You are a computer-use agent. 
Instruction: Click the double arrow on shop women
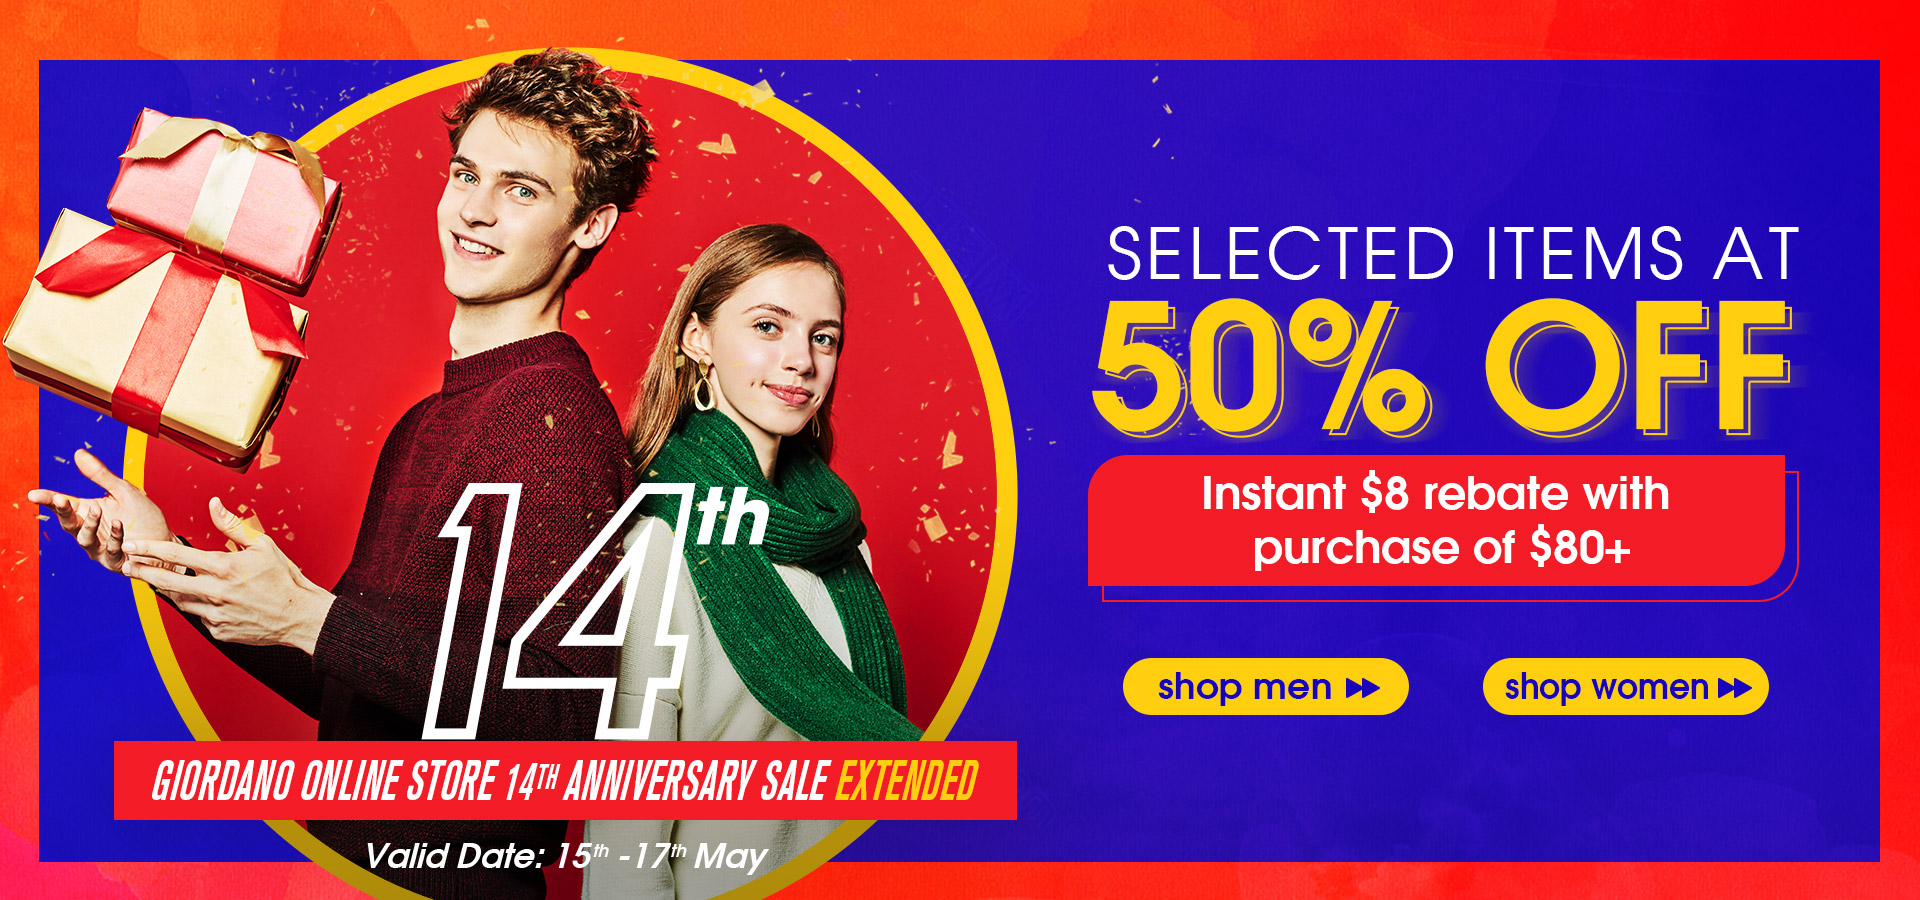pos(1735,688)
